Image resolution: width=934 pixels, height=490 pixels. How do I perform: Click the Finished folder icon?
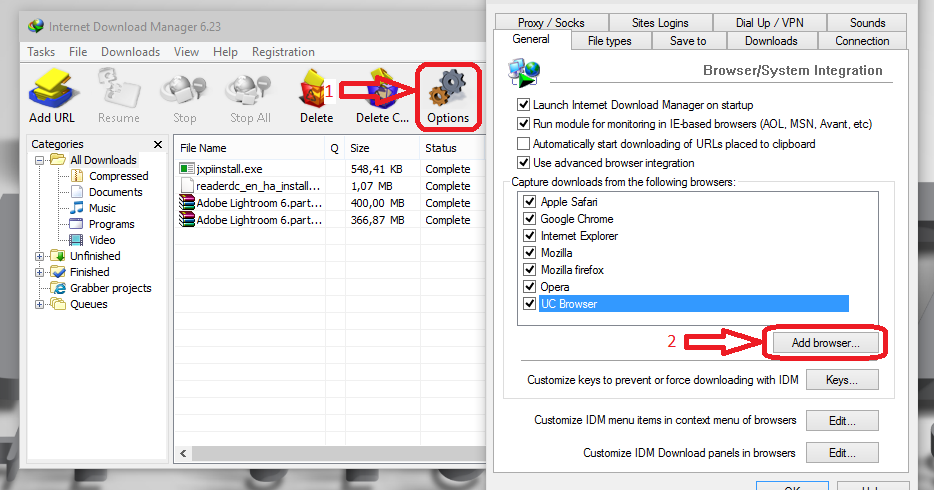[58, 272]
